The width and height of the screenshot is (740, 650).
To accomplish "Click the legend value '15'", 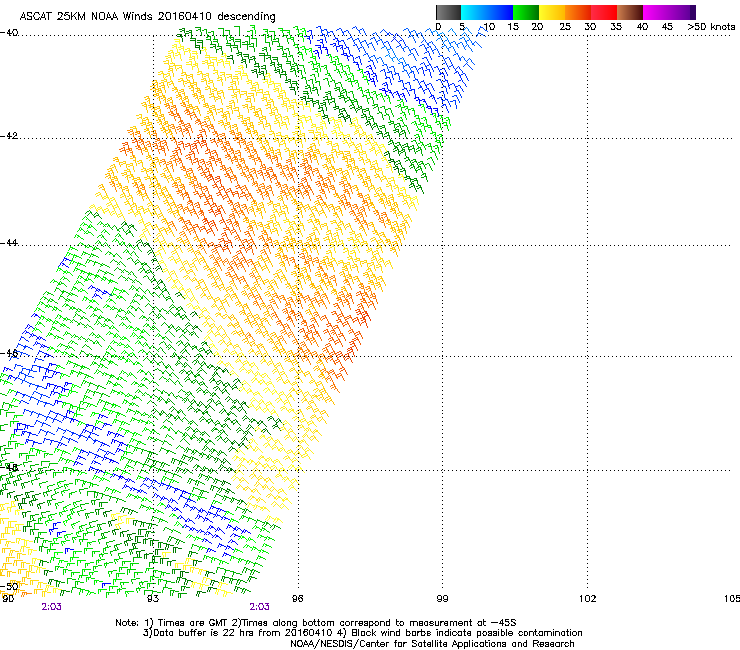I will click(x=513, y=27).
